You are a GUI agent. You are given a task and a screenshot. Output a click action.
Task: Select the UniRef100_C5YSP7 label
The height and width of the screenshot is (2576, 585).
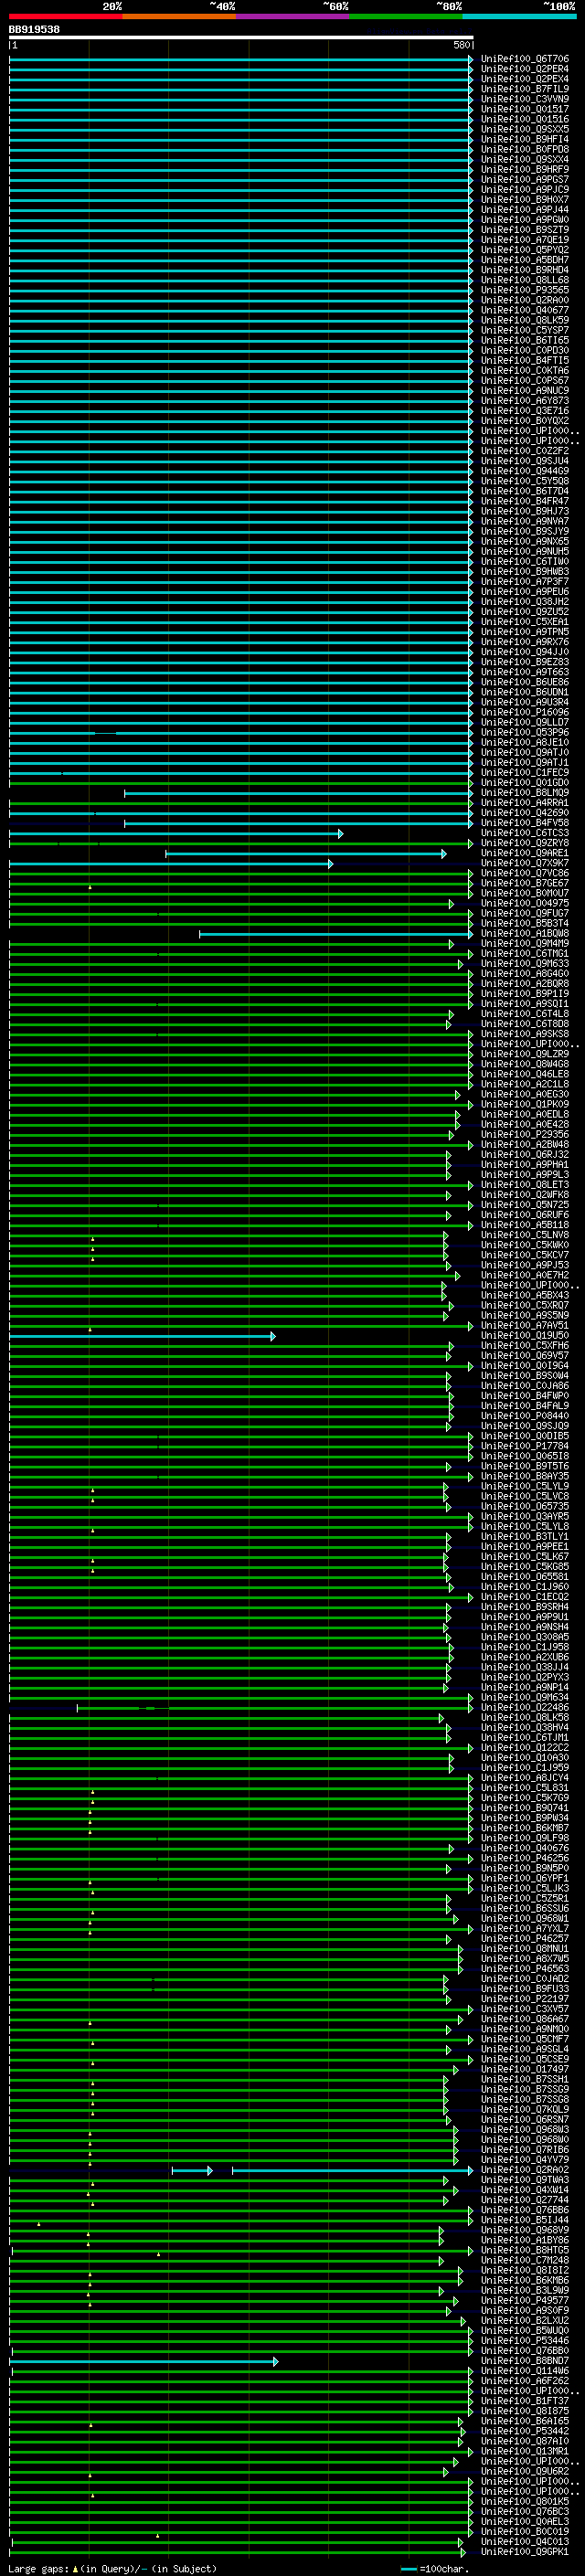coord(525,330)
